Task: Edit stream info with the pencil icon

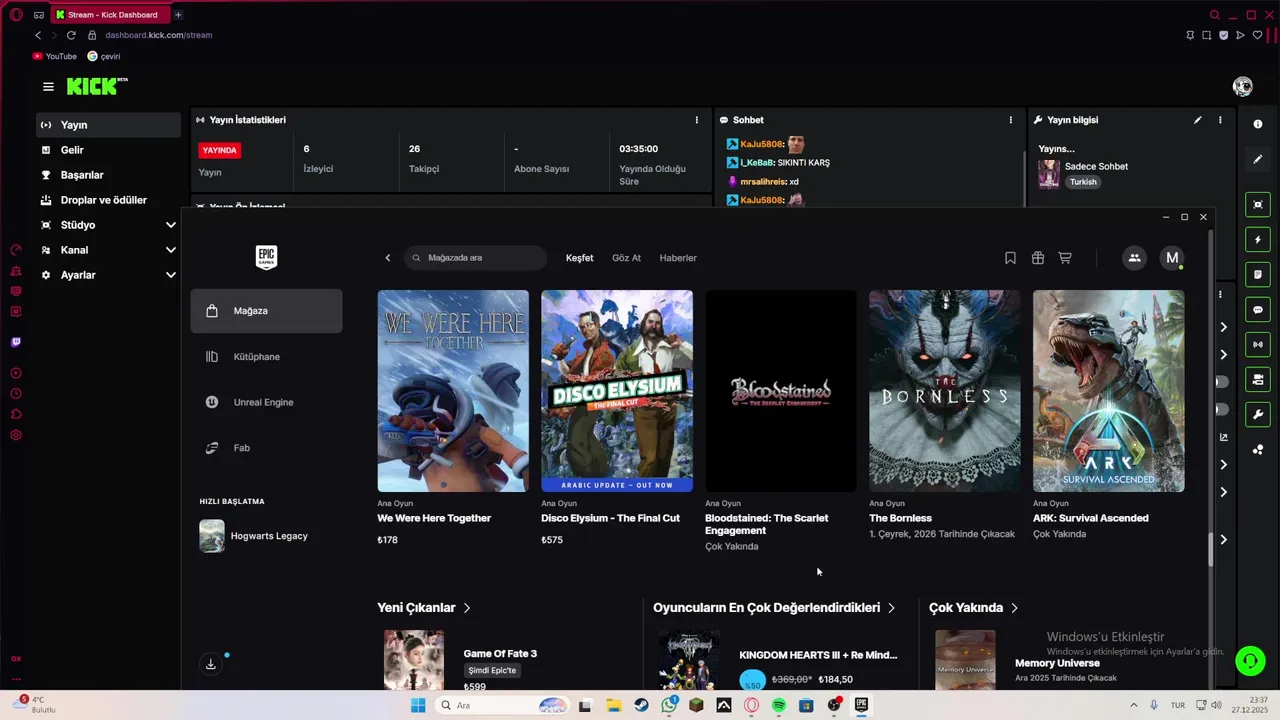Action: coord(1198,120)
